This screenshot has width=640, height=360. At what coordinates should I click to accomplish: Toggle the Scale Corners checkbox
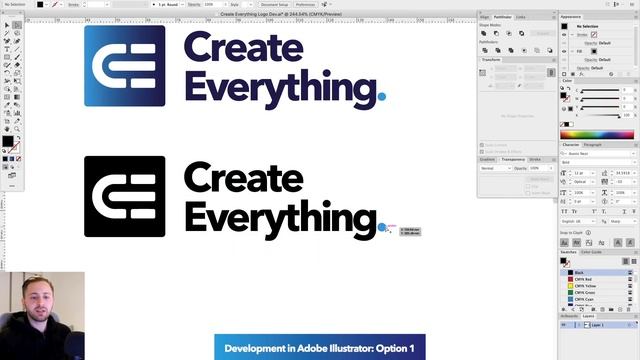point(482,145)
